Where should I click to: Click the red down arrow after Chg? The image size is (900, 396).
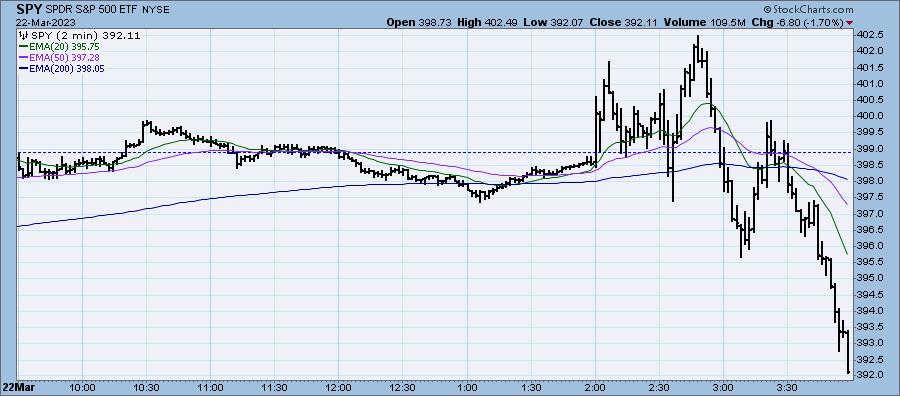coord(849,23)
